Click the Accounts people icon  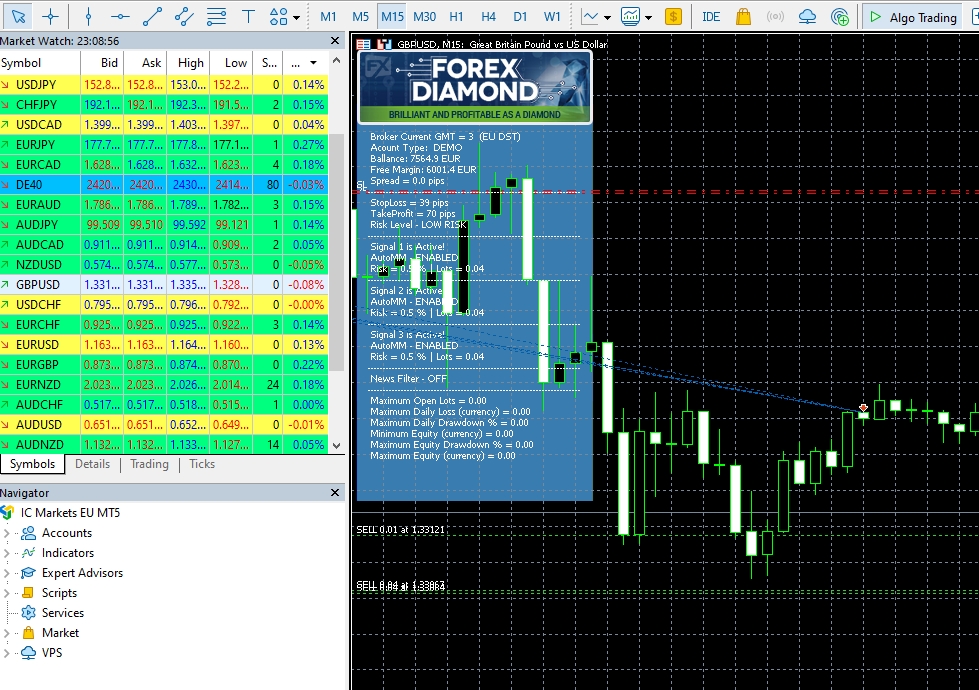pyautogui.click(x=28, y=533)
